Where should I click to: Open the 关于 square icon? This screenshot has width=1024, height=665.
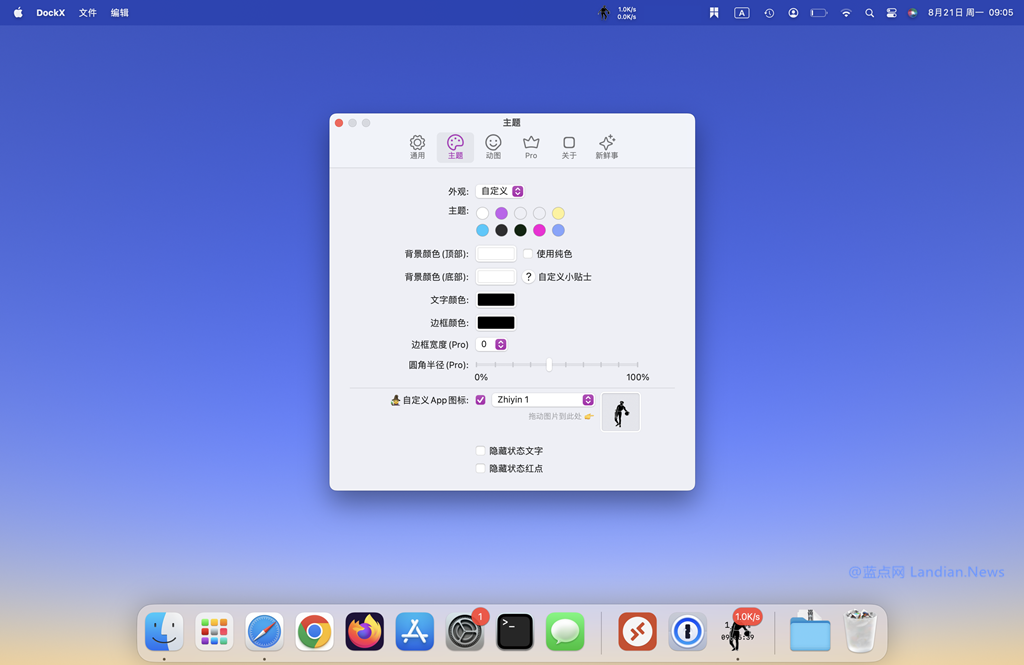coord(569,144)
